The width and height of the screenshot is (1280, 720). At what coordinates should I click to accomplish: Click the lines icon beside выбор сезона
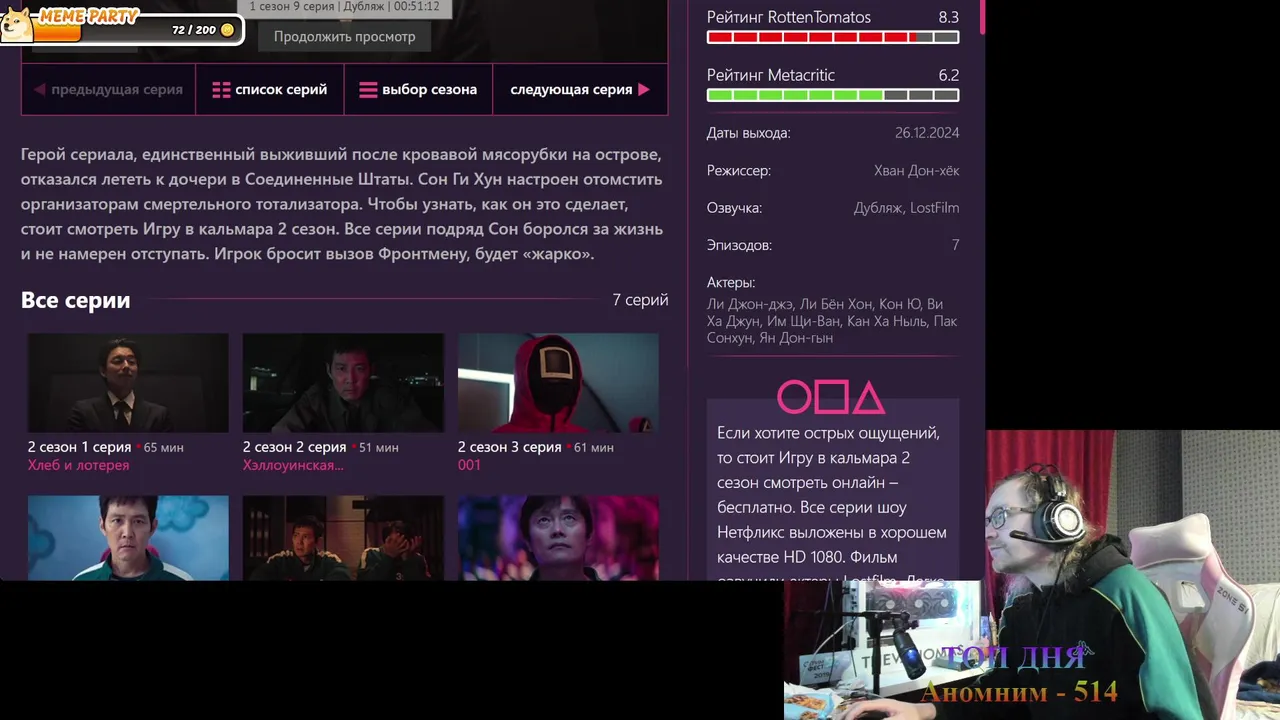(368, 90)
